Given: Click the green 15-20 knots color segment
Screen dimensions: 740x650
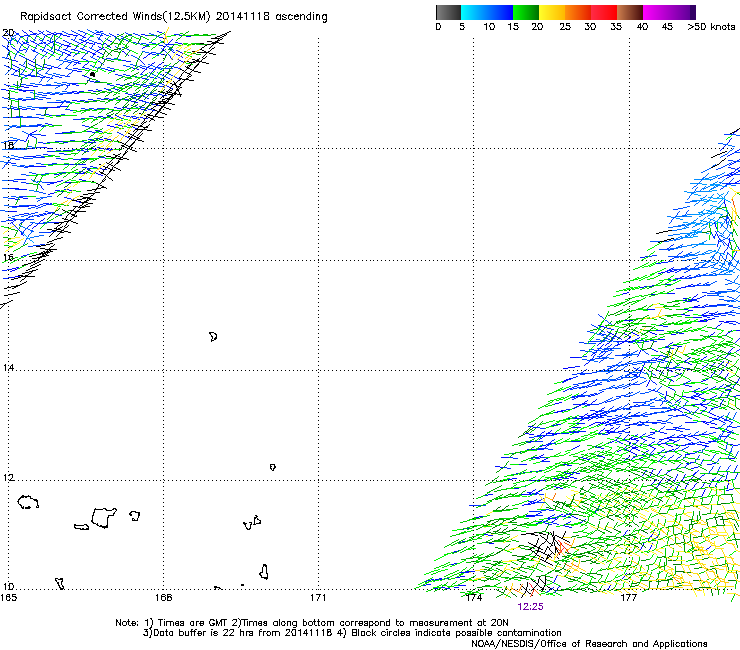Looking at the screenshot, I should click(526, 12).
